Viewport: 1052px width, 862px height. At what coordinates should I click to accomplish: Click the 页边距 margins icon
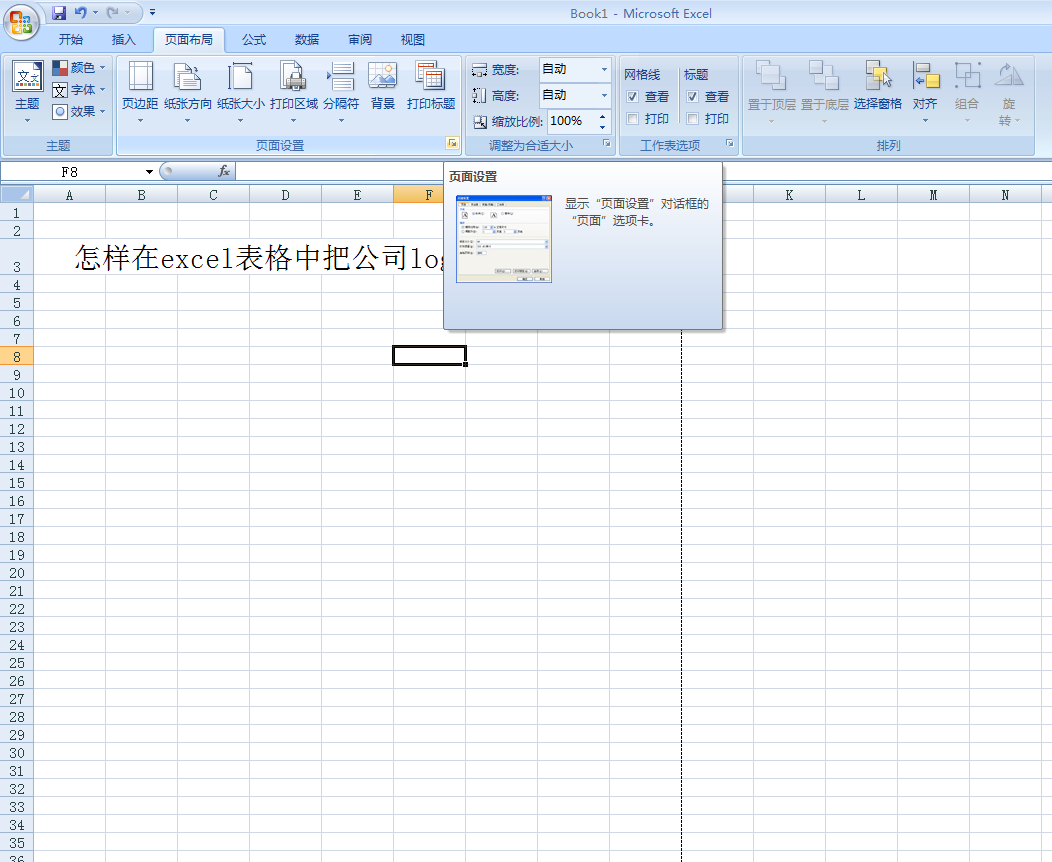(140, 76)
